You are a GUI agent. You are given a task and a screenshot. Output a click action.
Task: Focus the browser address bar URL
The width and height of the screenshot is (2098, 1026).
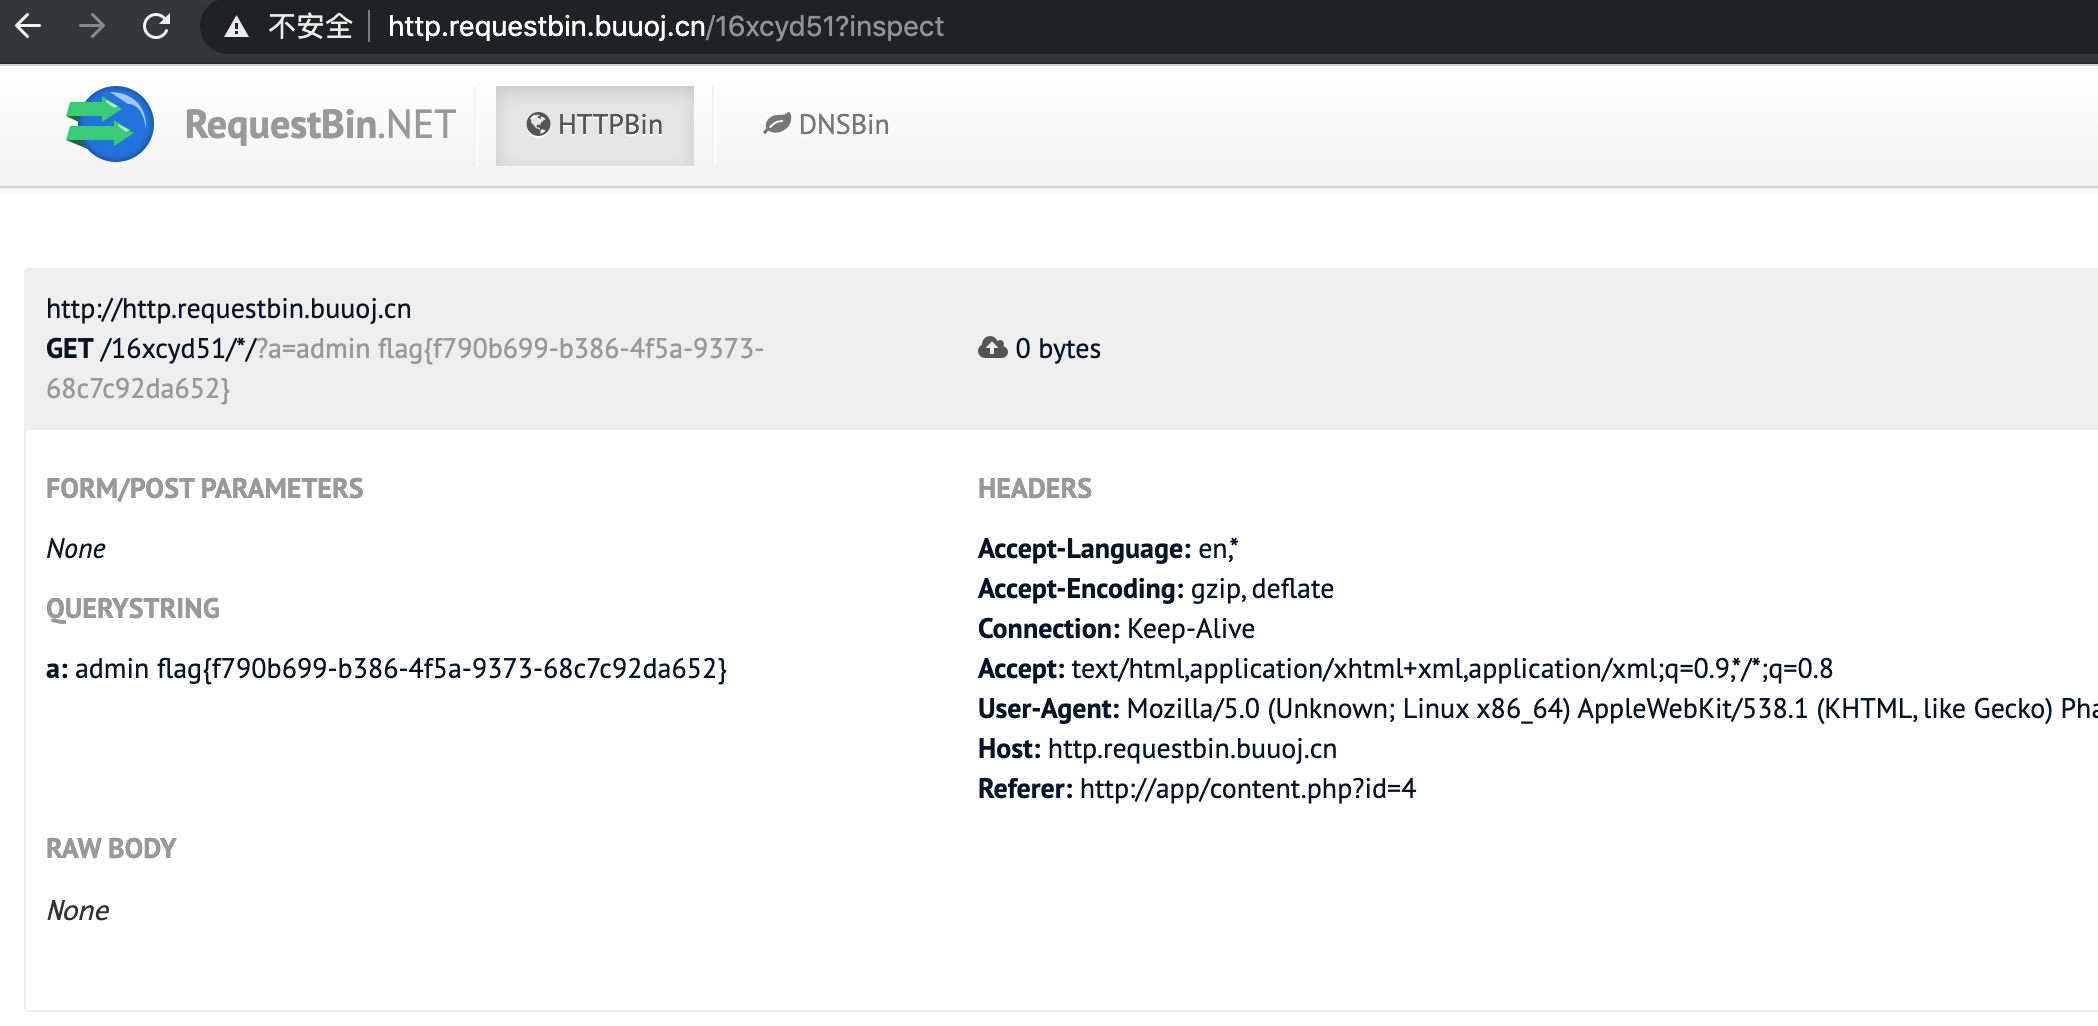tap(665, 27)
